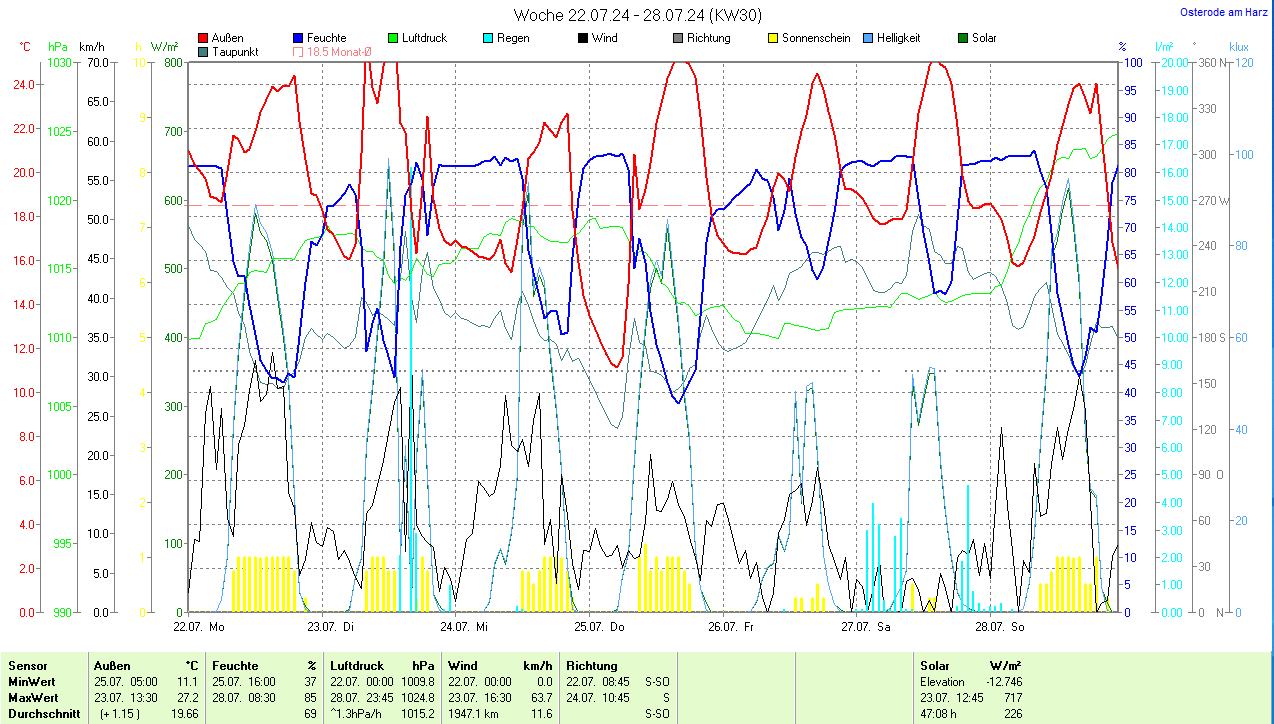Screen dimensions: 1274x724
Task: Click the cyan Regen legend square
Action: pyautogui.click(x=488, y=38)
